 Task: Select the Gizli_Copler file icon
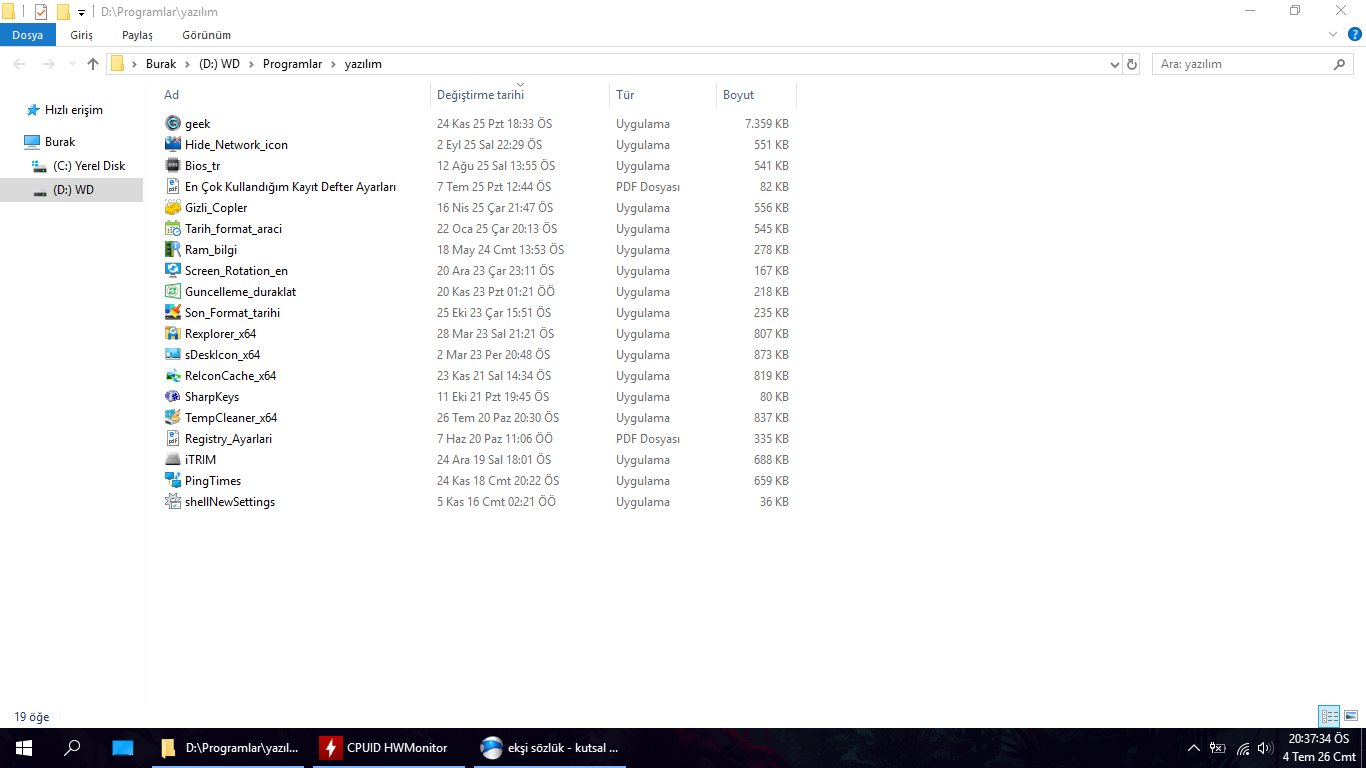(173, 208)
